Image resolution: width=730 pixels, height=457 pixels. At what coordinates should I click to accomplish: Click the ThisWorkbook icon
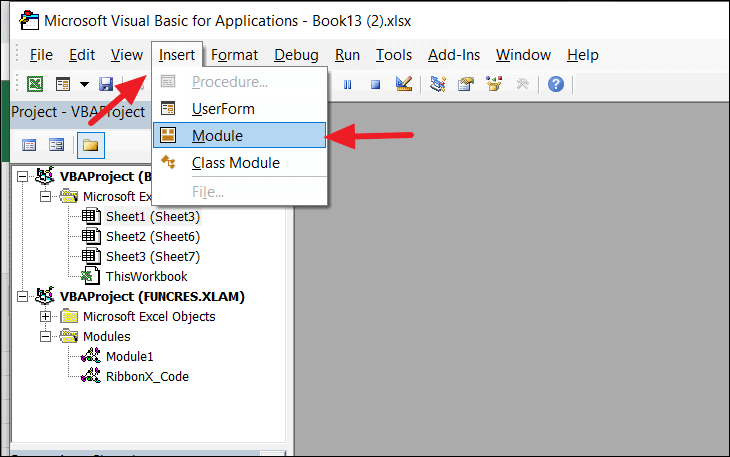click(90, 276)
